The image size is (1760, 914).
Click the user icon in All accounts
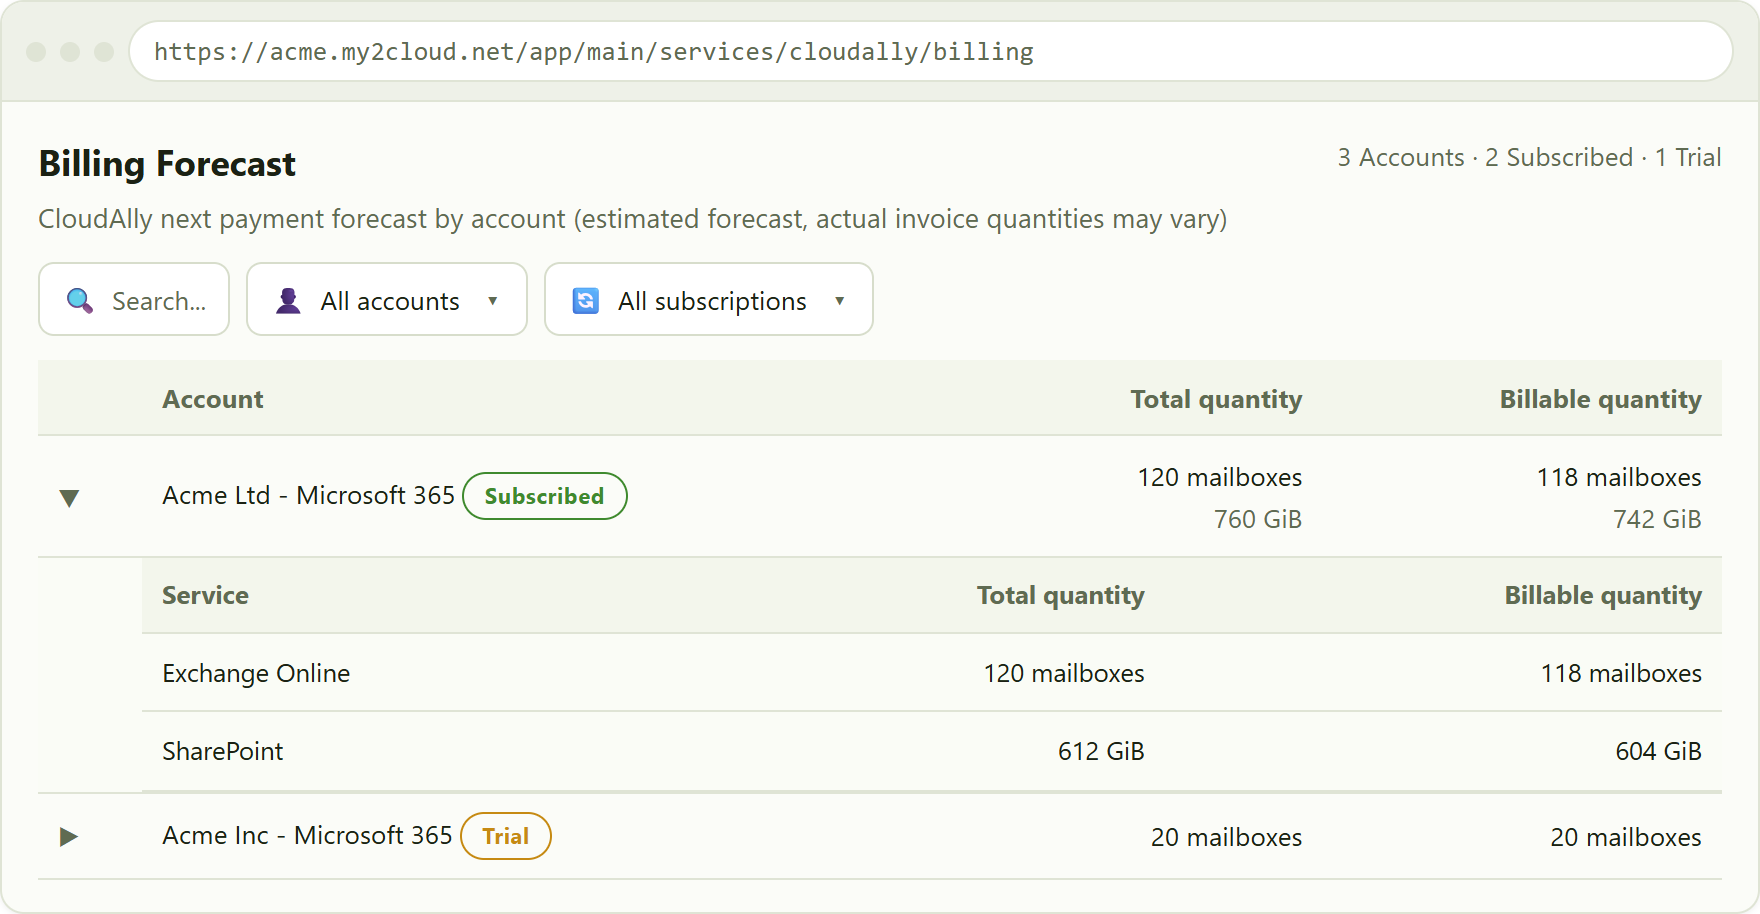click(x=288, y=300)
